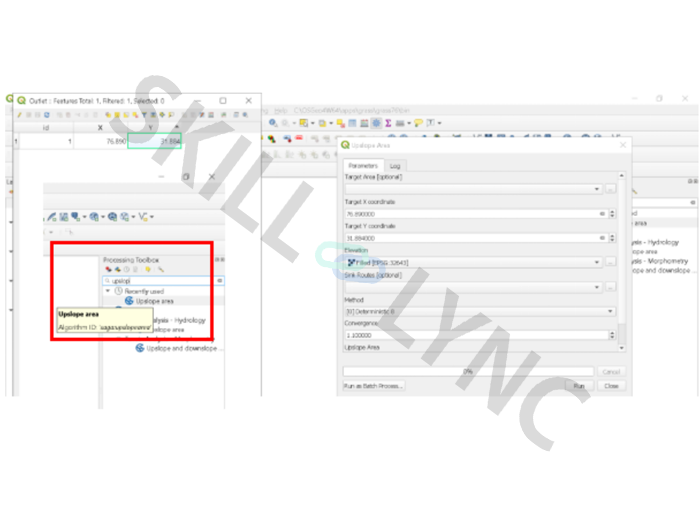
Task: Adjust the Target Y coordinate spinner
Action: point(612,238)
